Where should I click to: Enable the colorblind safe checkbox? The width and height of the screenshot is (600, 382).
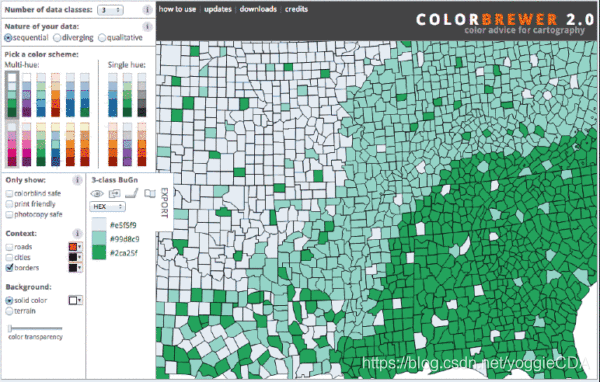pos(9,194)
